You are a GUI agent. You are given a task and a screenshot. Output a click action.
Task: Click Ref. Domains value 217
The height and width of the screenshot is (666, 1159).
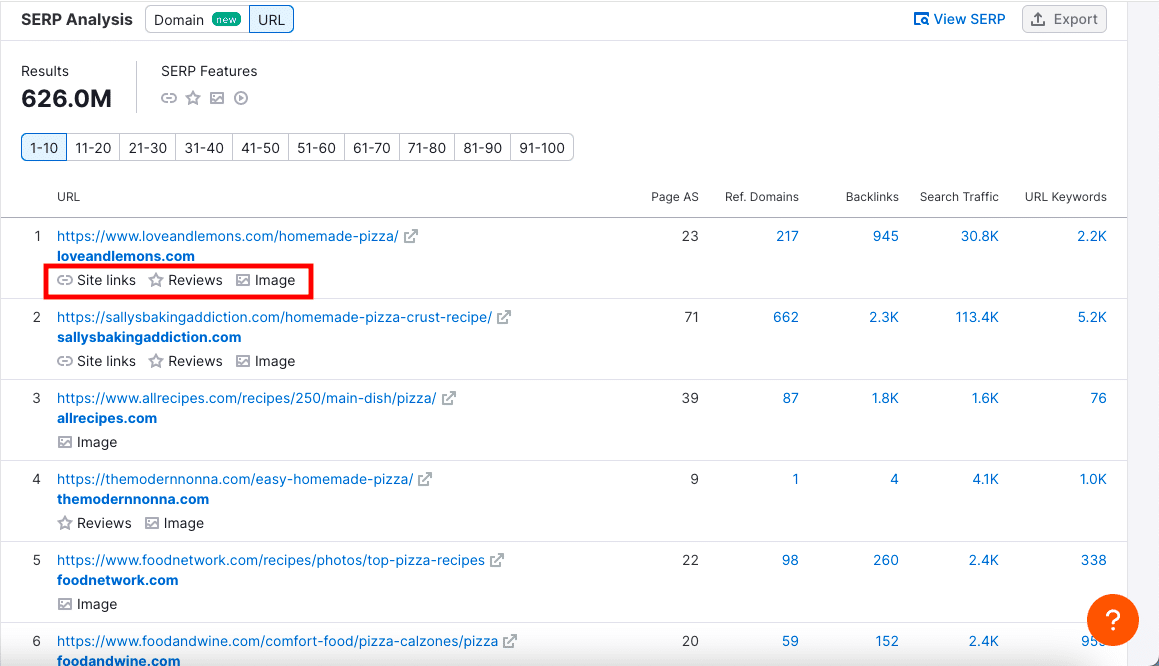787,237
